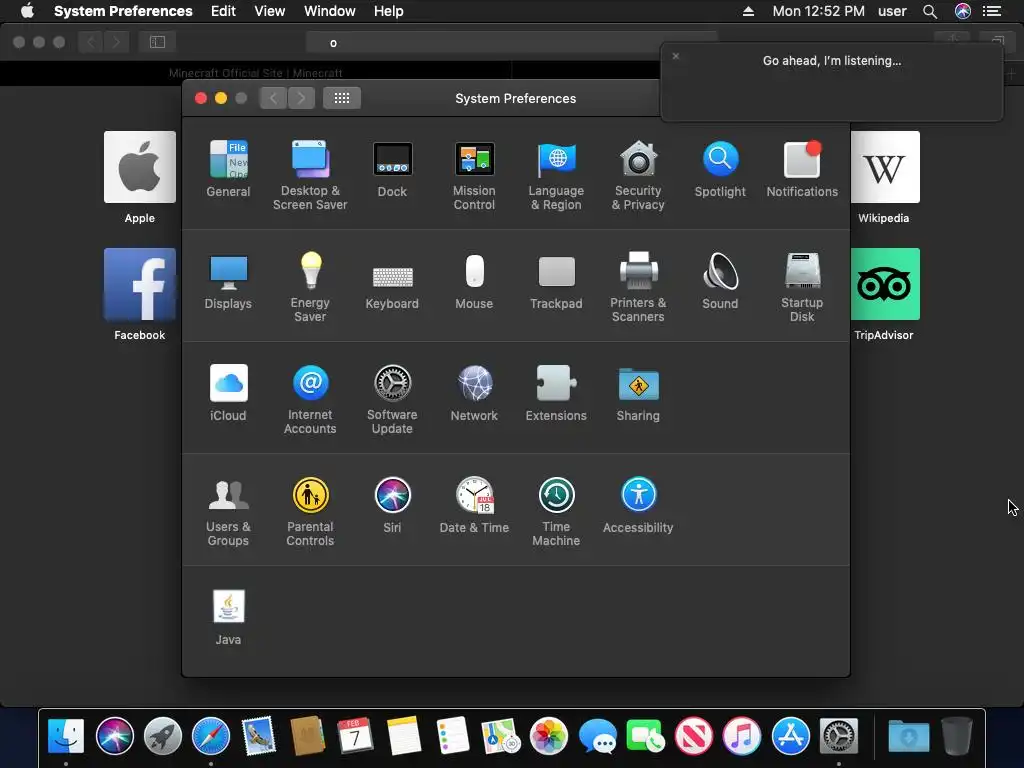Open the Displays preferences pane
Viewport: 1024px width, 768px height.
point(228,281)
